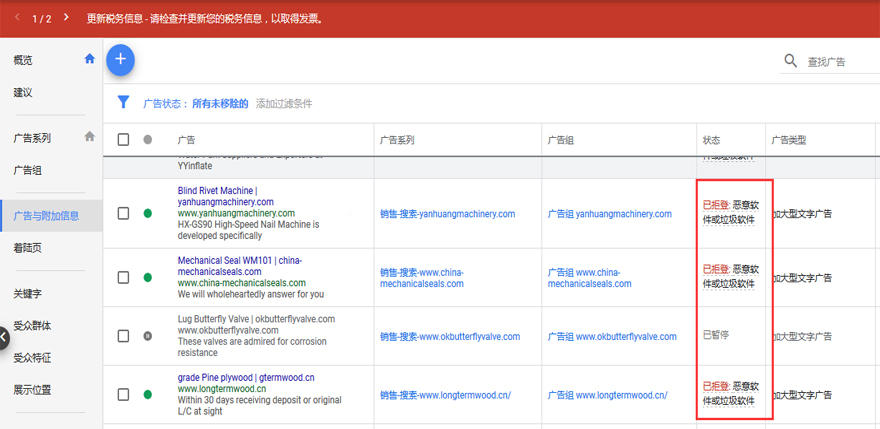
Task: Tick the Blind Rivet Machine ad checkbox
Action: click(x=123, y=213)
